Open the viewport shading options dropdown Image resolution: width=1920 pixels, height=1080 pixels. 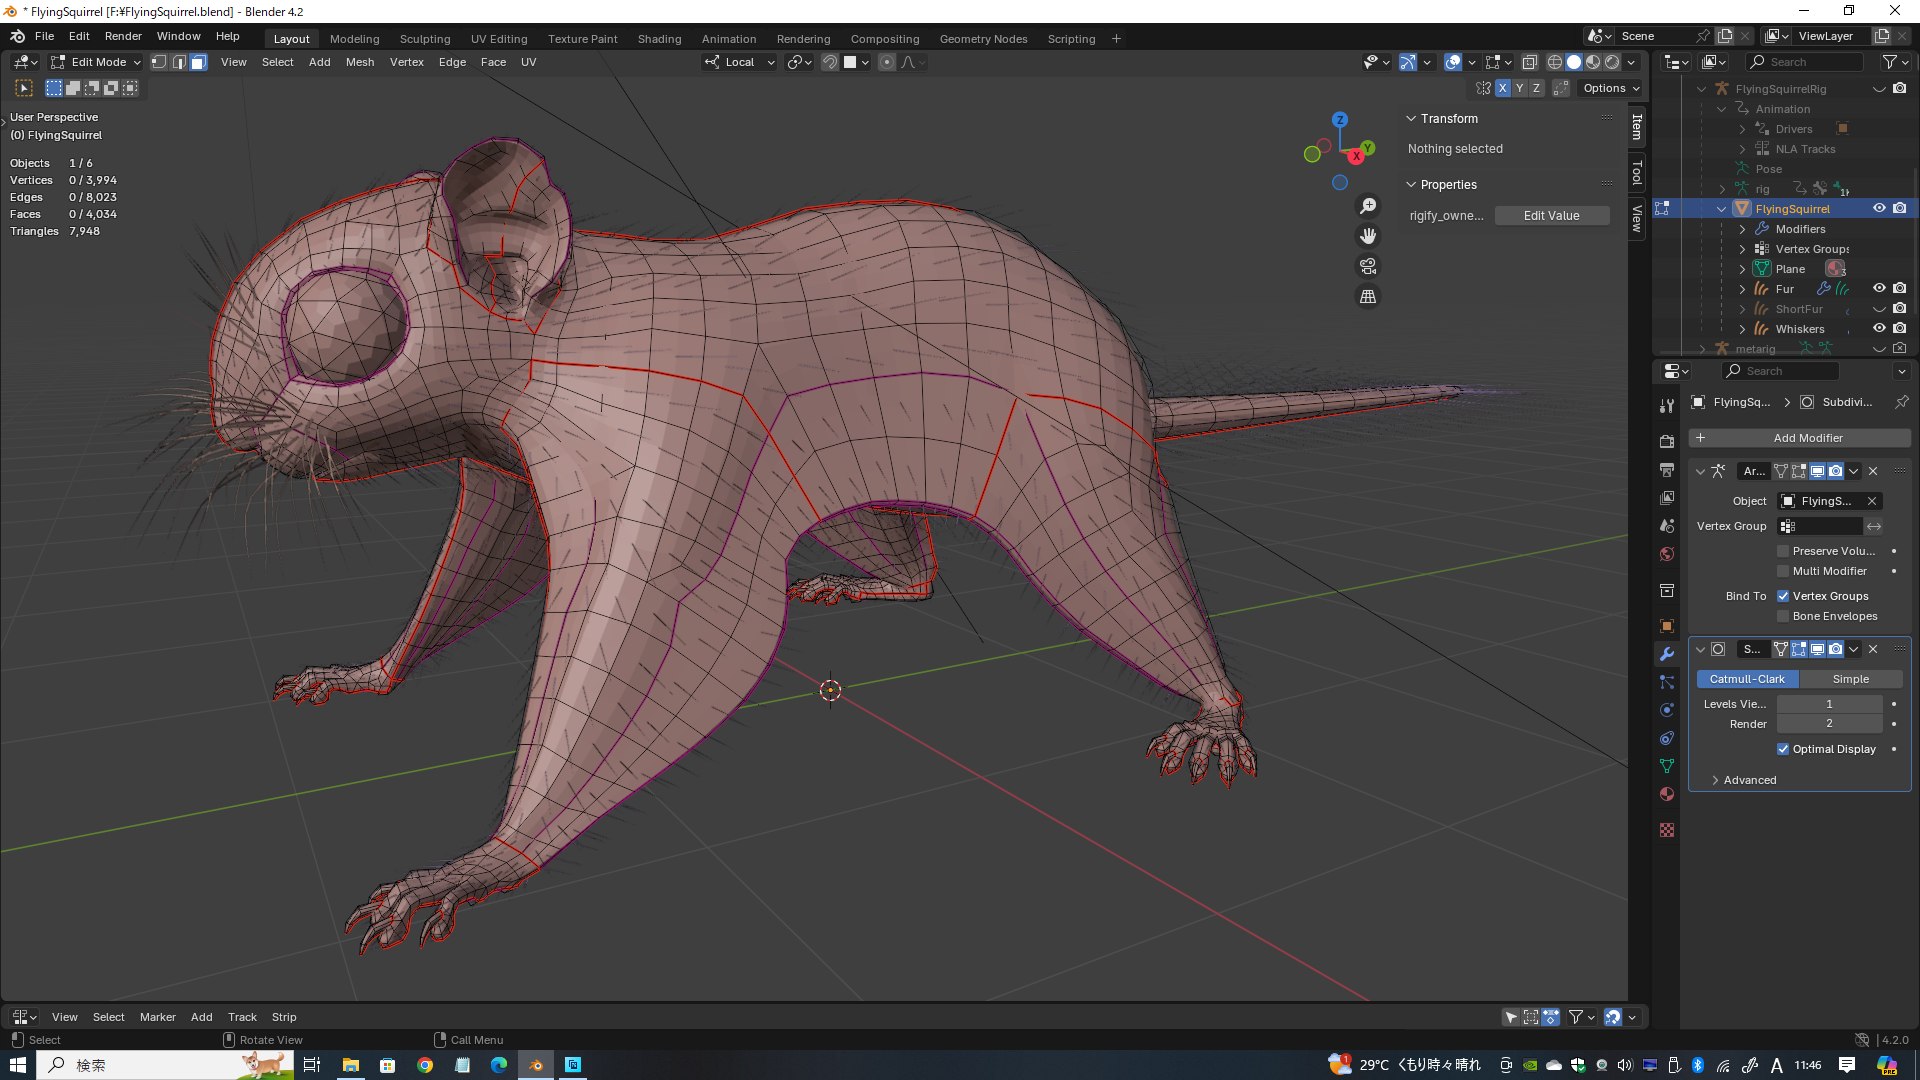click(1631, 62)
